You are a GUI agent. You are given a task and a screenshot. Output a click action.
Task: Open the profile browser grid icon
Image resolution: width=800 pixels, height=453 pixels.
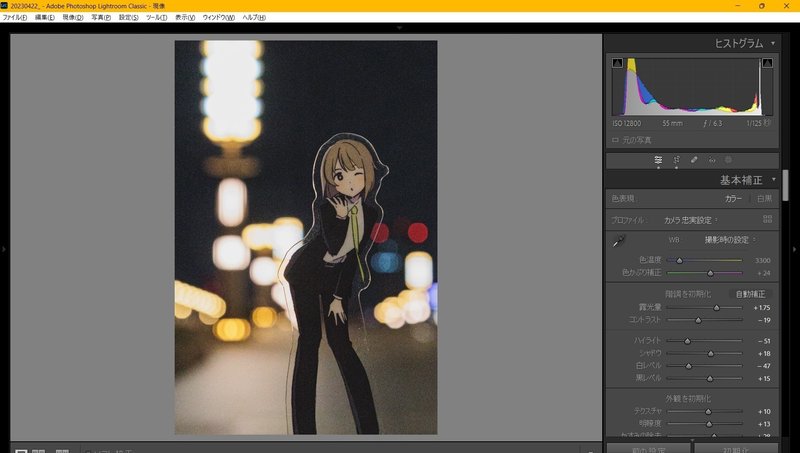(x=767, y=219)
